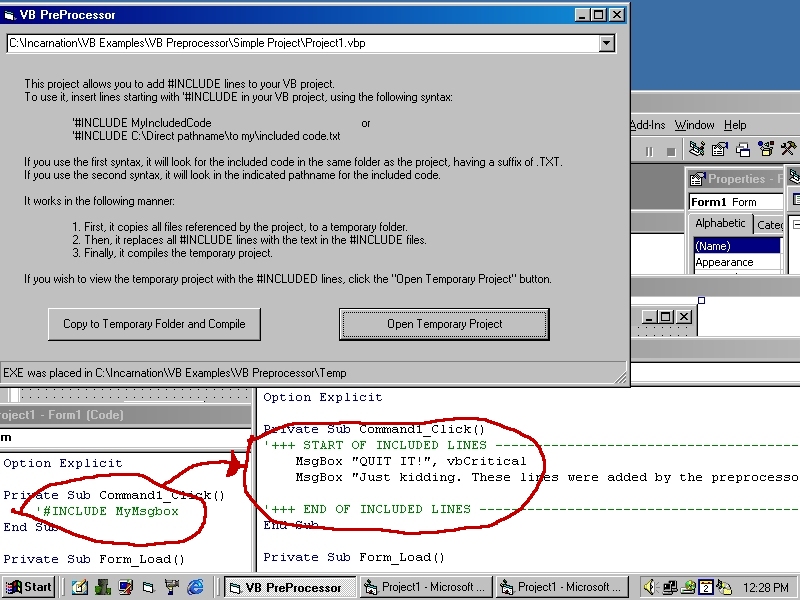The width and height of the screenshot is (800, 600).
Task: Click the volume speaker tray icon
Action: click(x=650, y=587)
